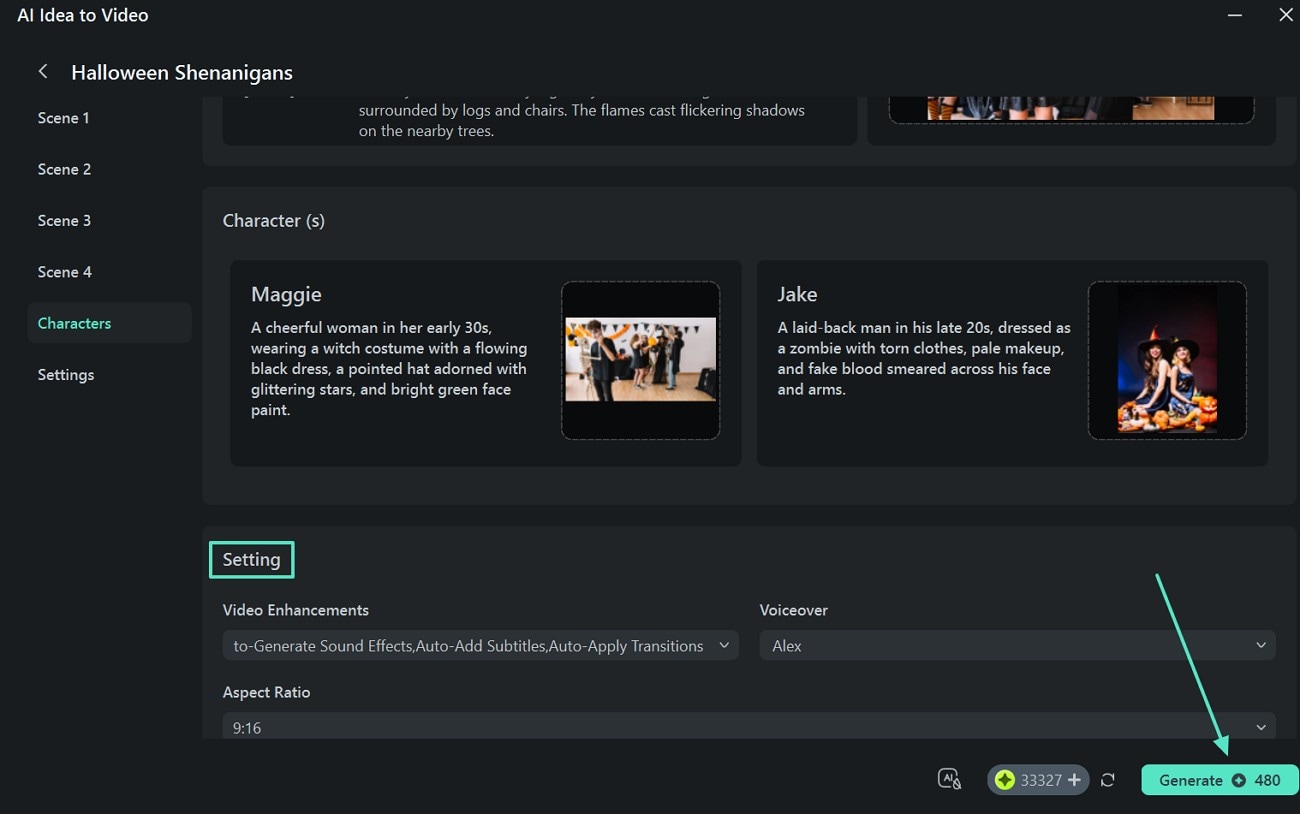This screenshot has height=814, width=1300.
Task: Select Scene 3 in sidebar
Action: [64, 220]
